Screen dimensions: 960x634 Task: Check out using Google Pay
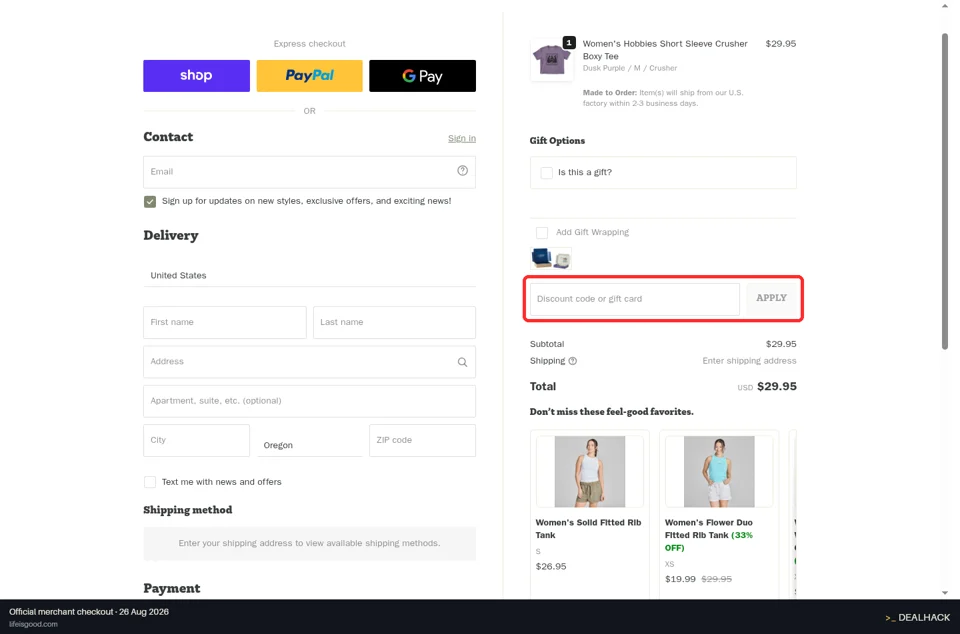click(x=422, y=76)
